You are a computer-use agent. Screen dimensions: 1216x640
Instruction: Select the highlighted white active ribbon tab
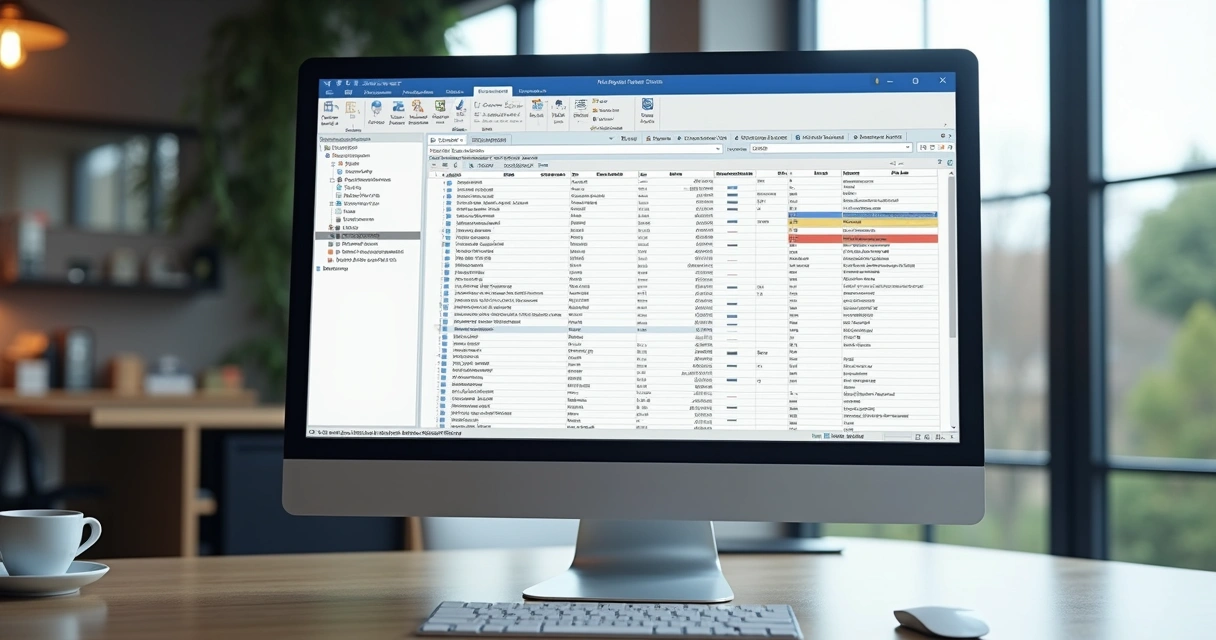(491, 90)
